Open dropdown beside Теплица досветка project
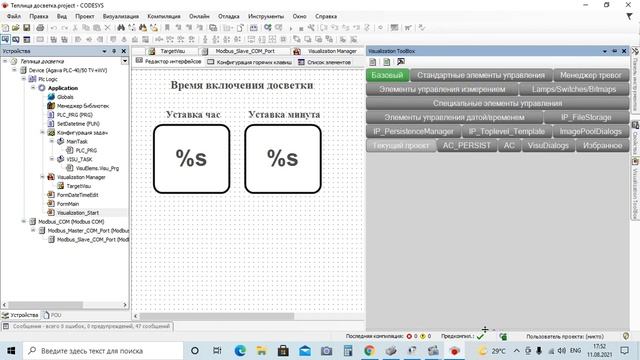This screenshot has height=360, width=640. [124, 61]
